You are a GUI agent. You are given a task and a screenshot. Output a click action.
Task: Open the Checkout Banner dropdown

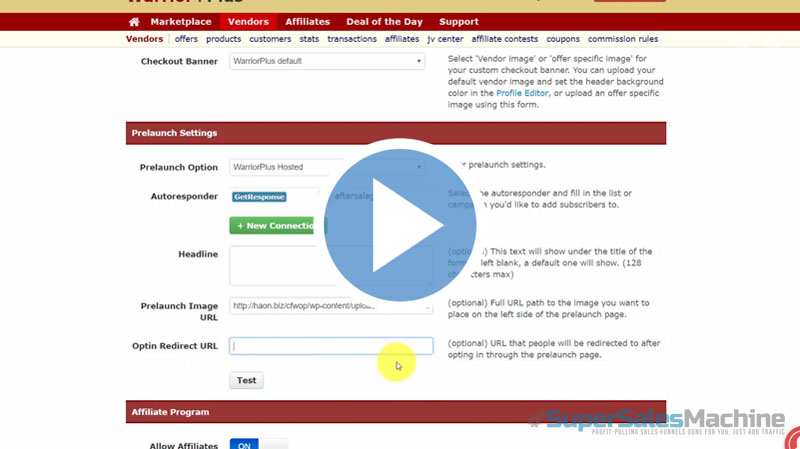(x=327, y=61)
